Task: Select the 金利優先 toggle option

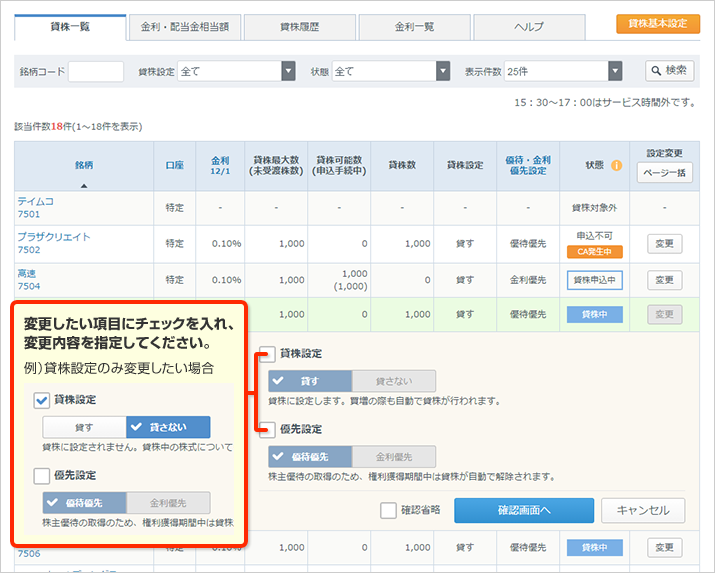Action: [x=393, y=457]
